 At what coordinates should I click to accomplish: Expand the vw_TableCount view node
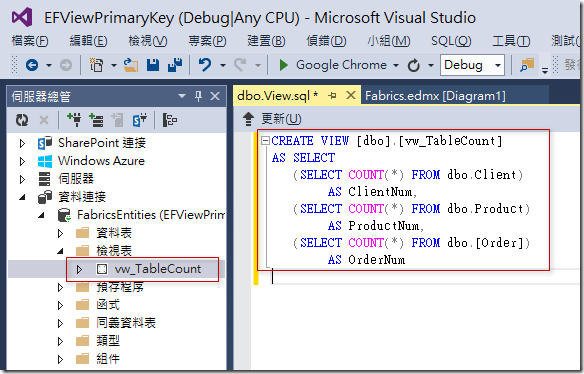click(79, 269)
